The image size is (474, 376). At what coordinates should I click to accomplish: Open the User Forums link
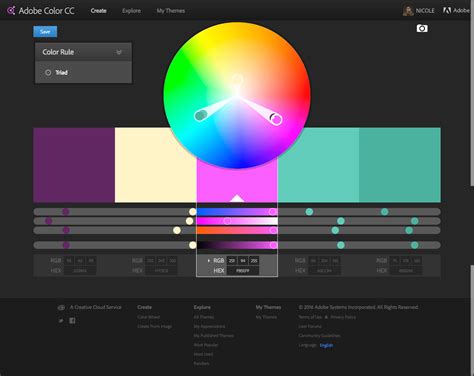click(x=310, y=326)
